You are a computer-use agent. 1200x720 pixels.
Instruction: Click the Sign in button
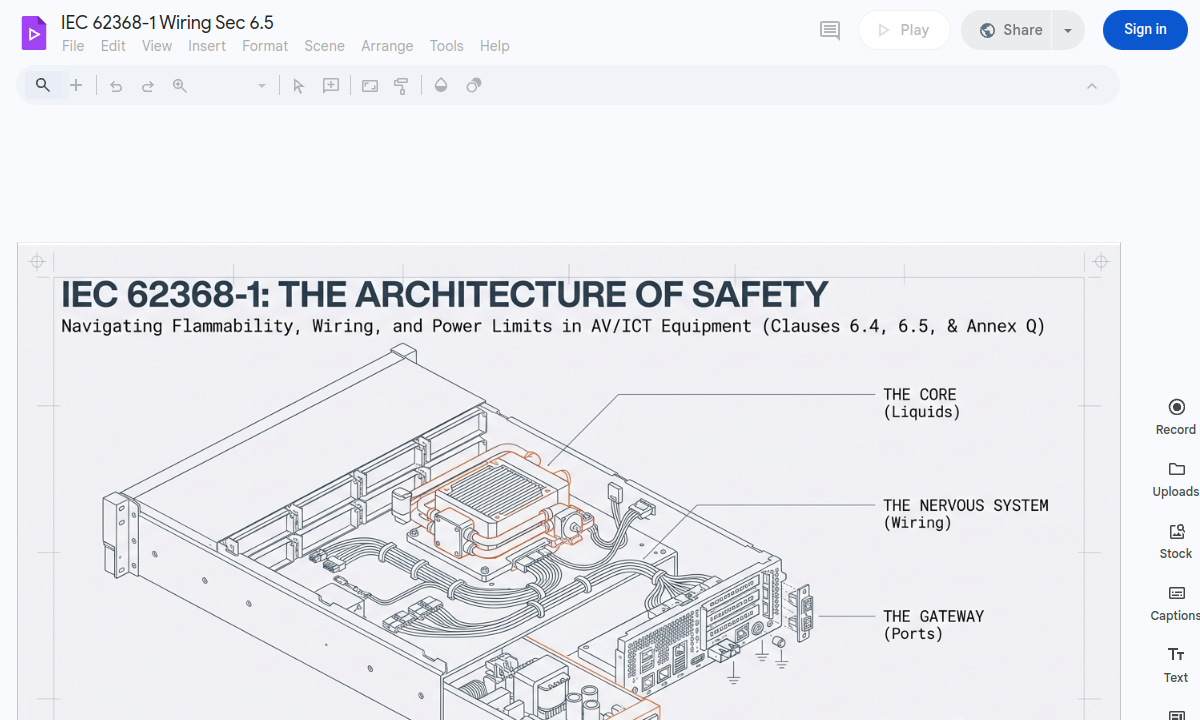pyautogui.click(x=1144, y=30)
